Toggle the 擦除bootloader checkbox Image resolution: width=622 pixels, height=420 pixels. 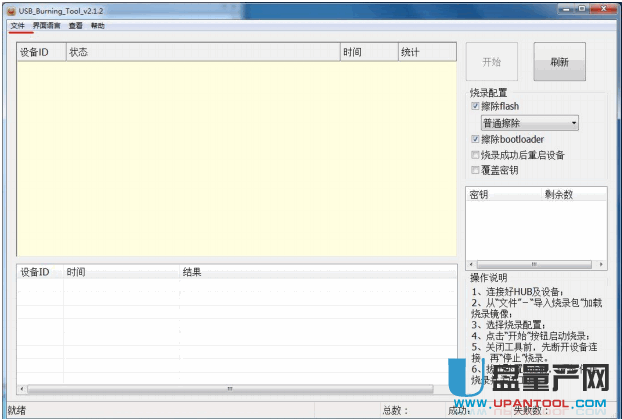click(x=476, y=139)
